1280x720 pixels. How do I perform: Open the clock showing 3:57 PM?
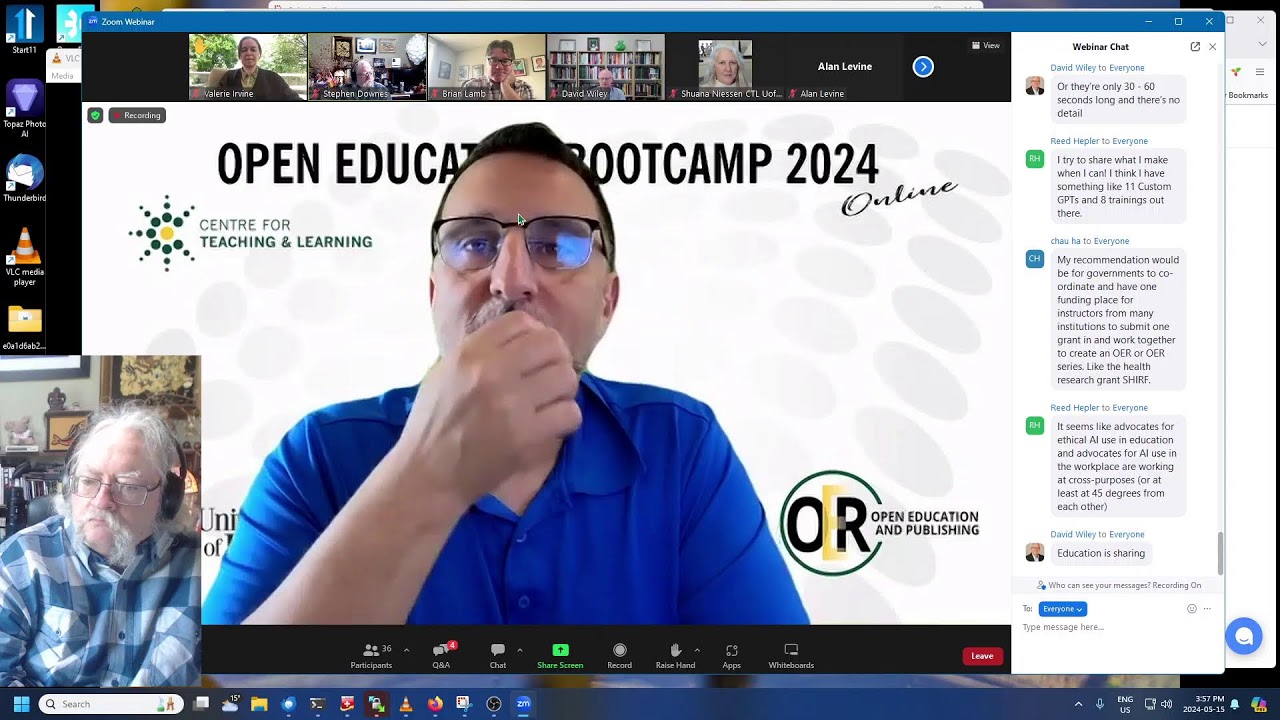[x=1202, y=704]
